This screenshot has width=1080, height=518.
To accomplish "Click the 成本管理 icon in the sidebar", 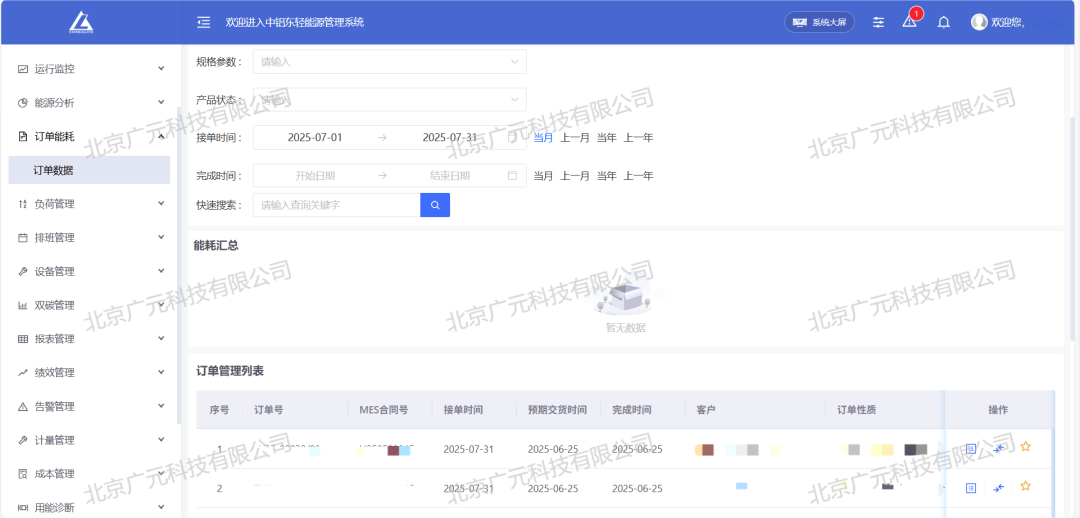I will 23,474.
